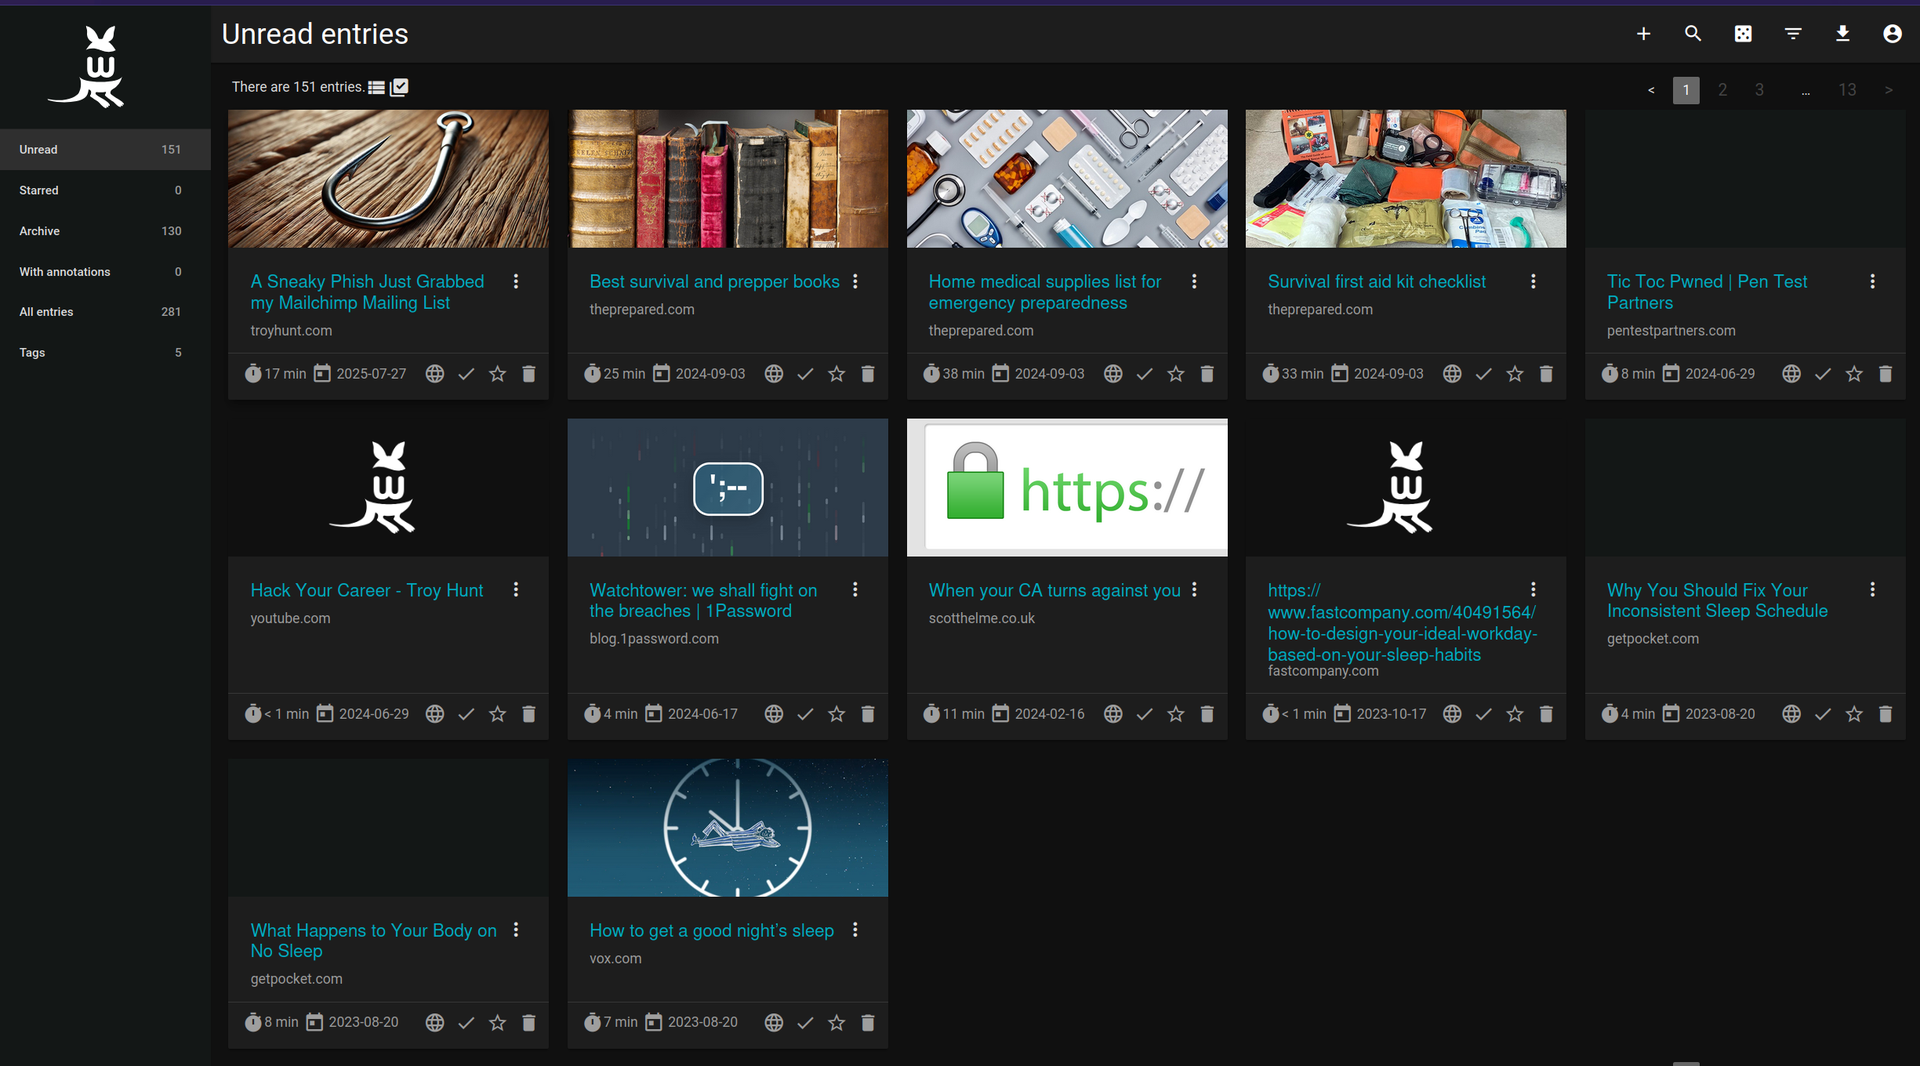Image resolution: width=1920 pixels, height=1066 pixels.
Task: Open three-dot menu for How to get a good night's sleep
Action: pyautogui.click(x=855, y=930)
